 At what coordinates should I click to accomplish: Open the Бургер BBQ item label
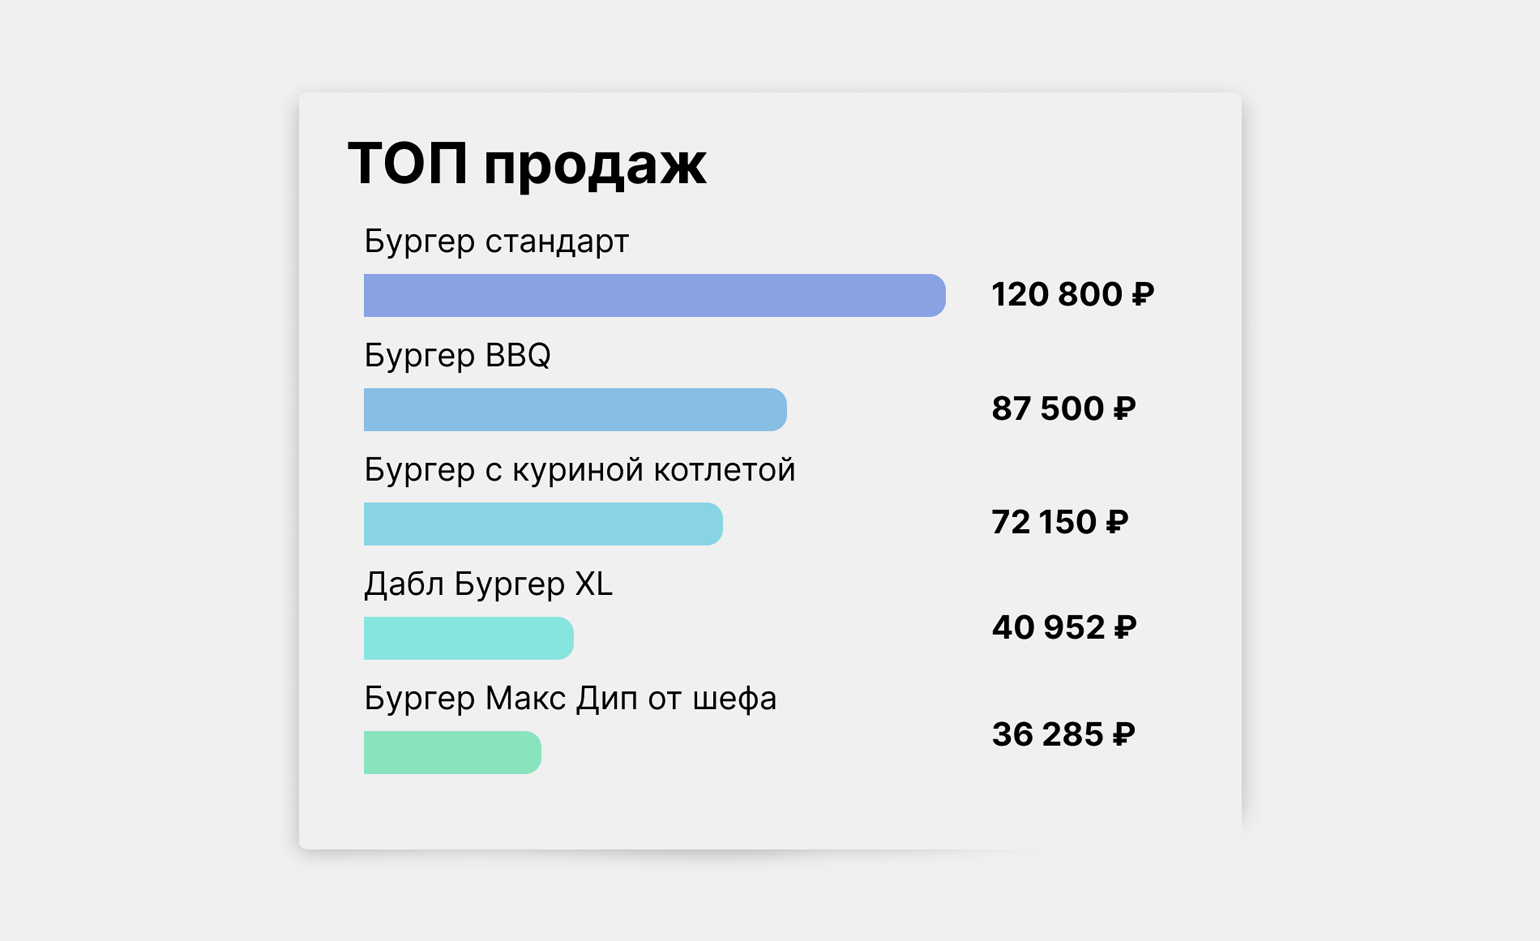coord(457,356)
